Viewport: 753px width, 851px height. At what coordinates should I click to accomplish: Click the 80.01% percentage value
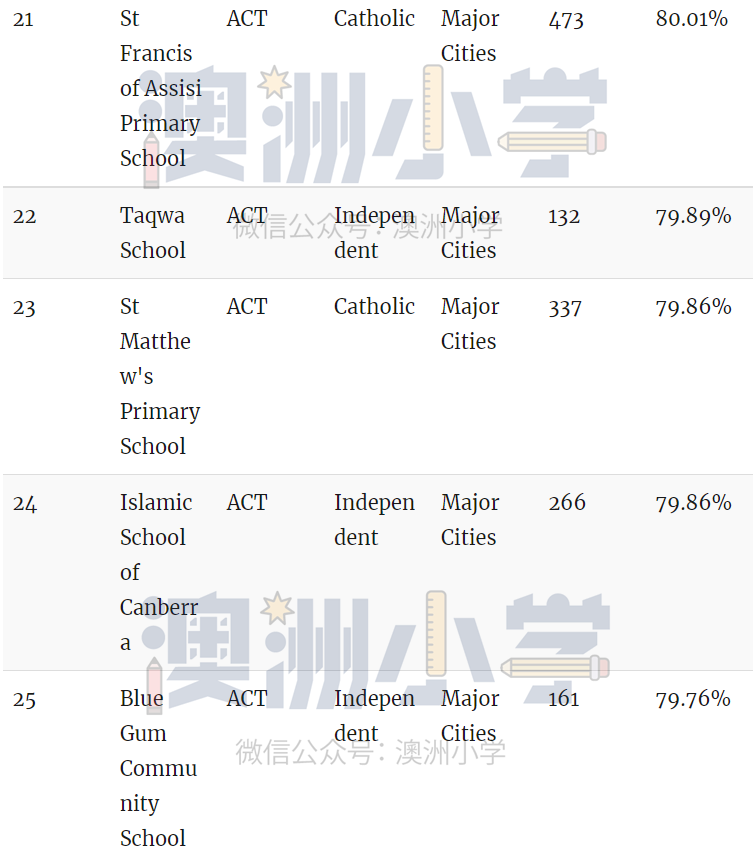point(692,19)
